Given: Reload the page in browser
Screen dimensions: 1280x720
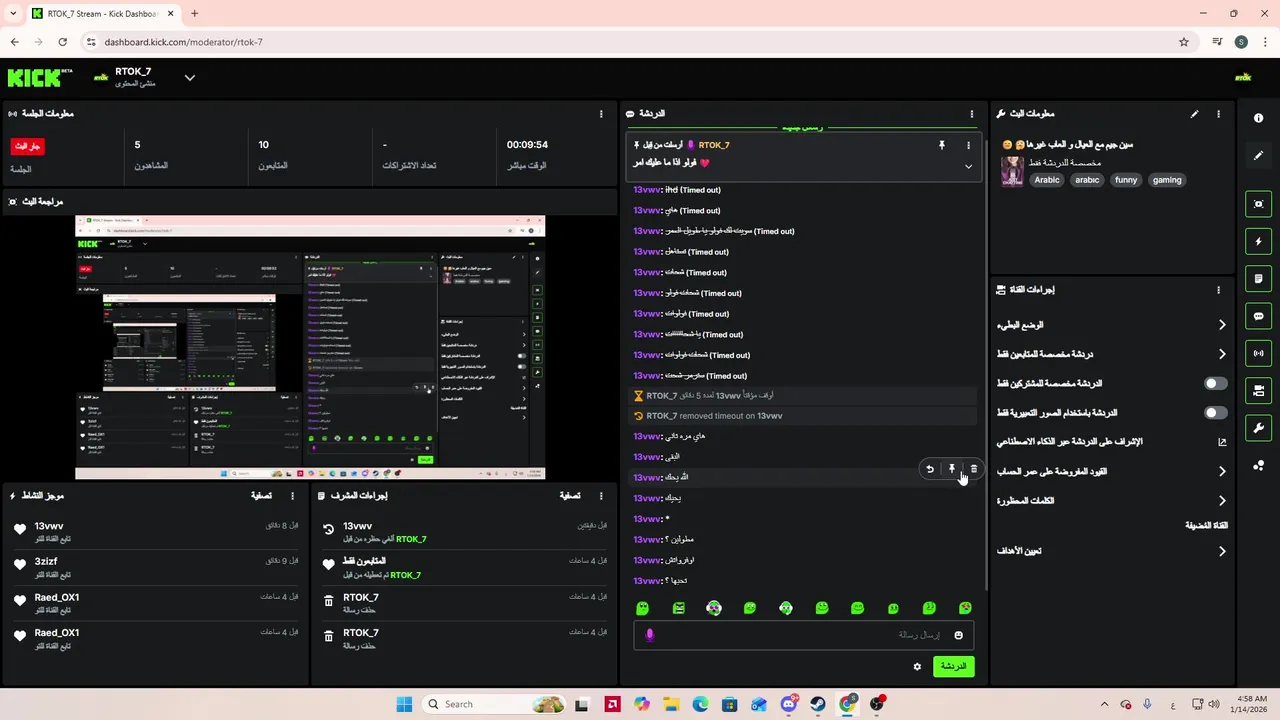Looking at the screenshot, I should coord(62,42).
